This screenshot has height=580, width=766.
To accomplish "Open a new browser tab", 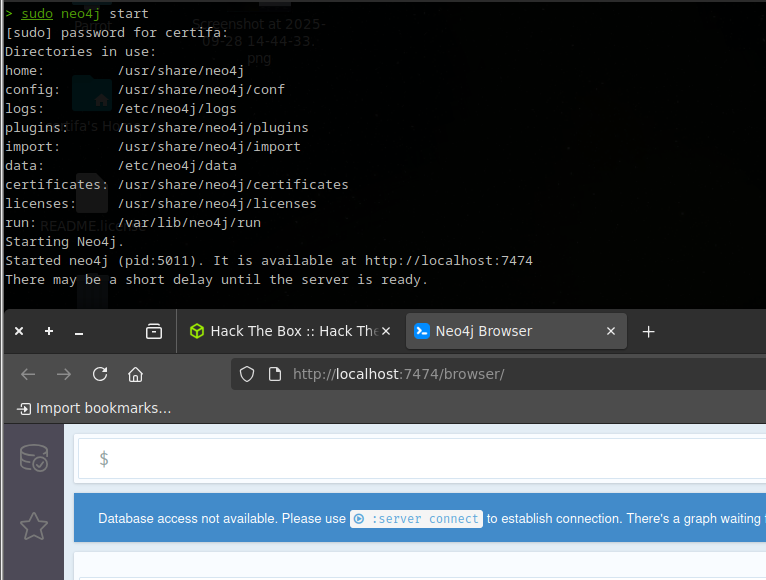I will (x=648, y=332).
